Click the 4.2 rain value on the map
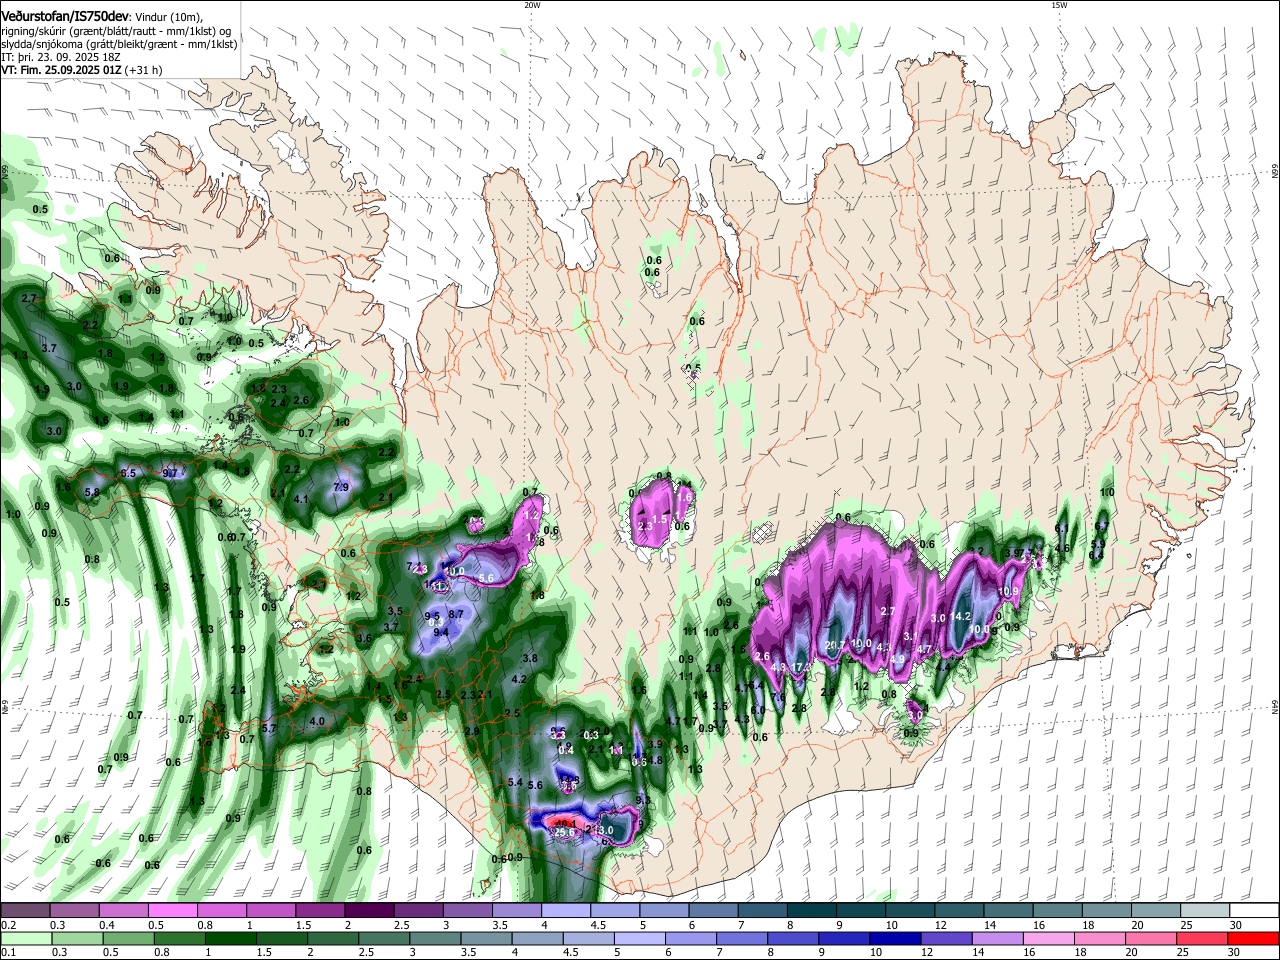The image size is (1280, 960). tap(518, 679)
